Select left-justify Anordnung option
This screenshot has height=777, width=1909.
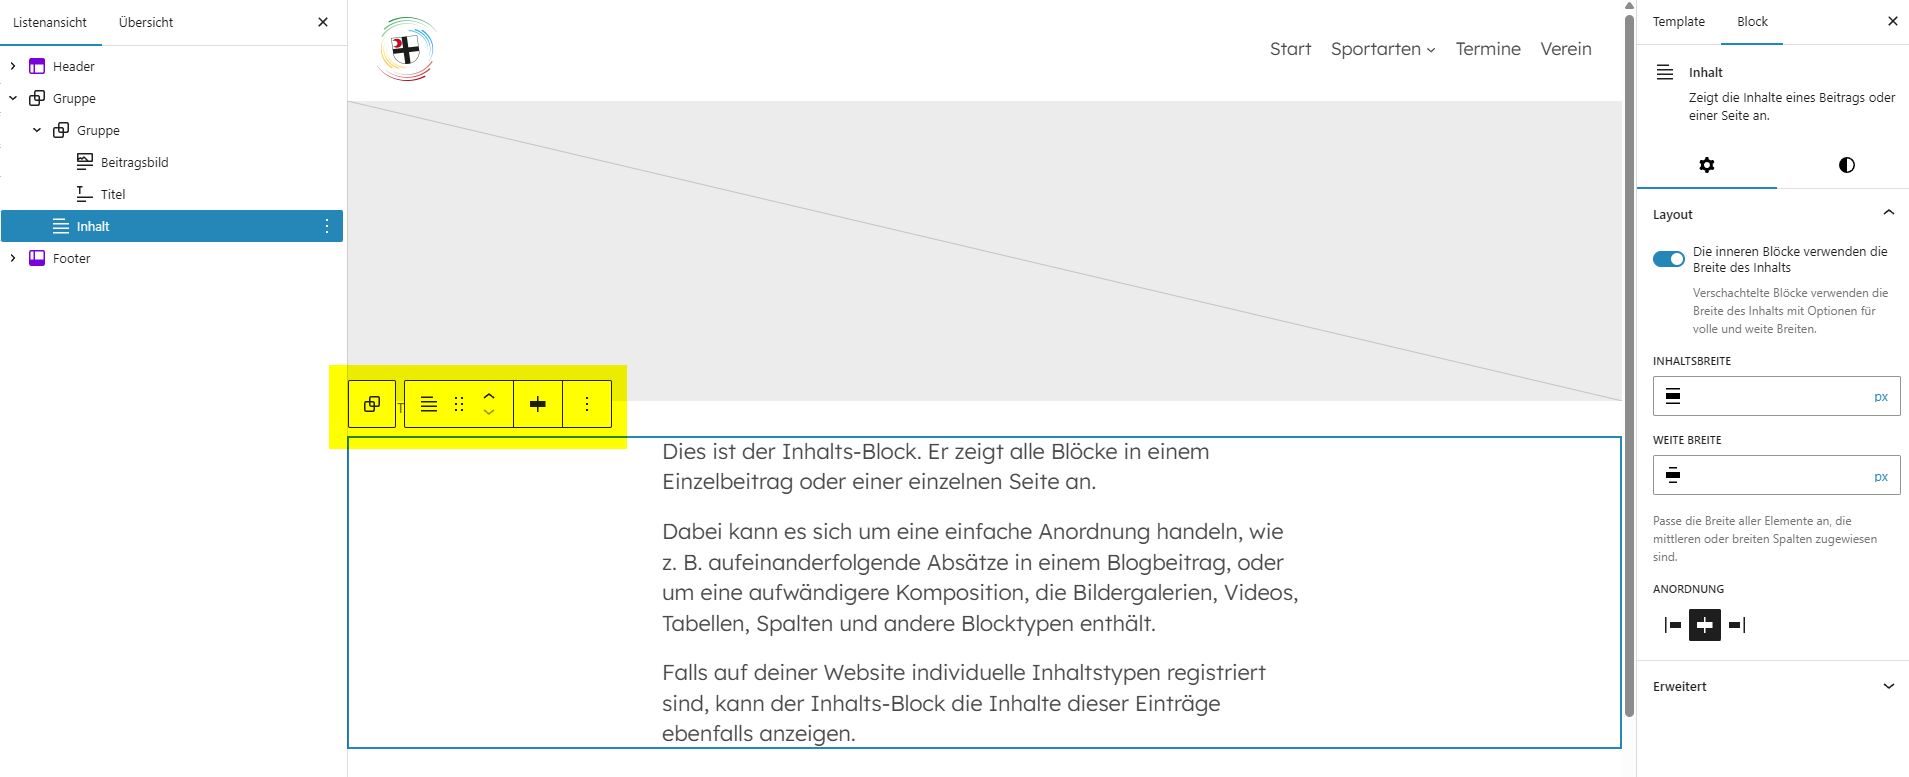pyautogui.click(x=1673, y=625)
